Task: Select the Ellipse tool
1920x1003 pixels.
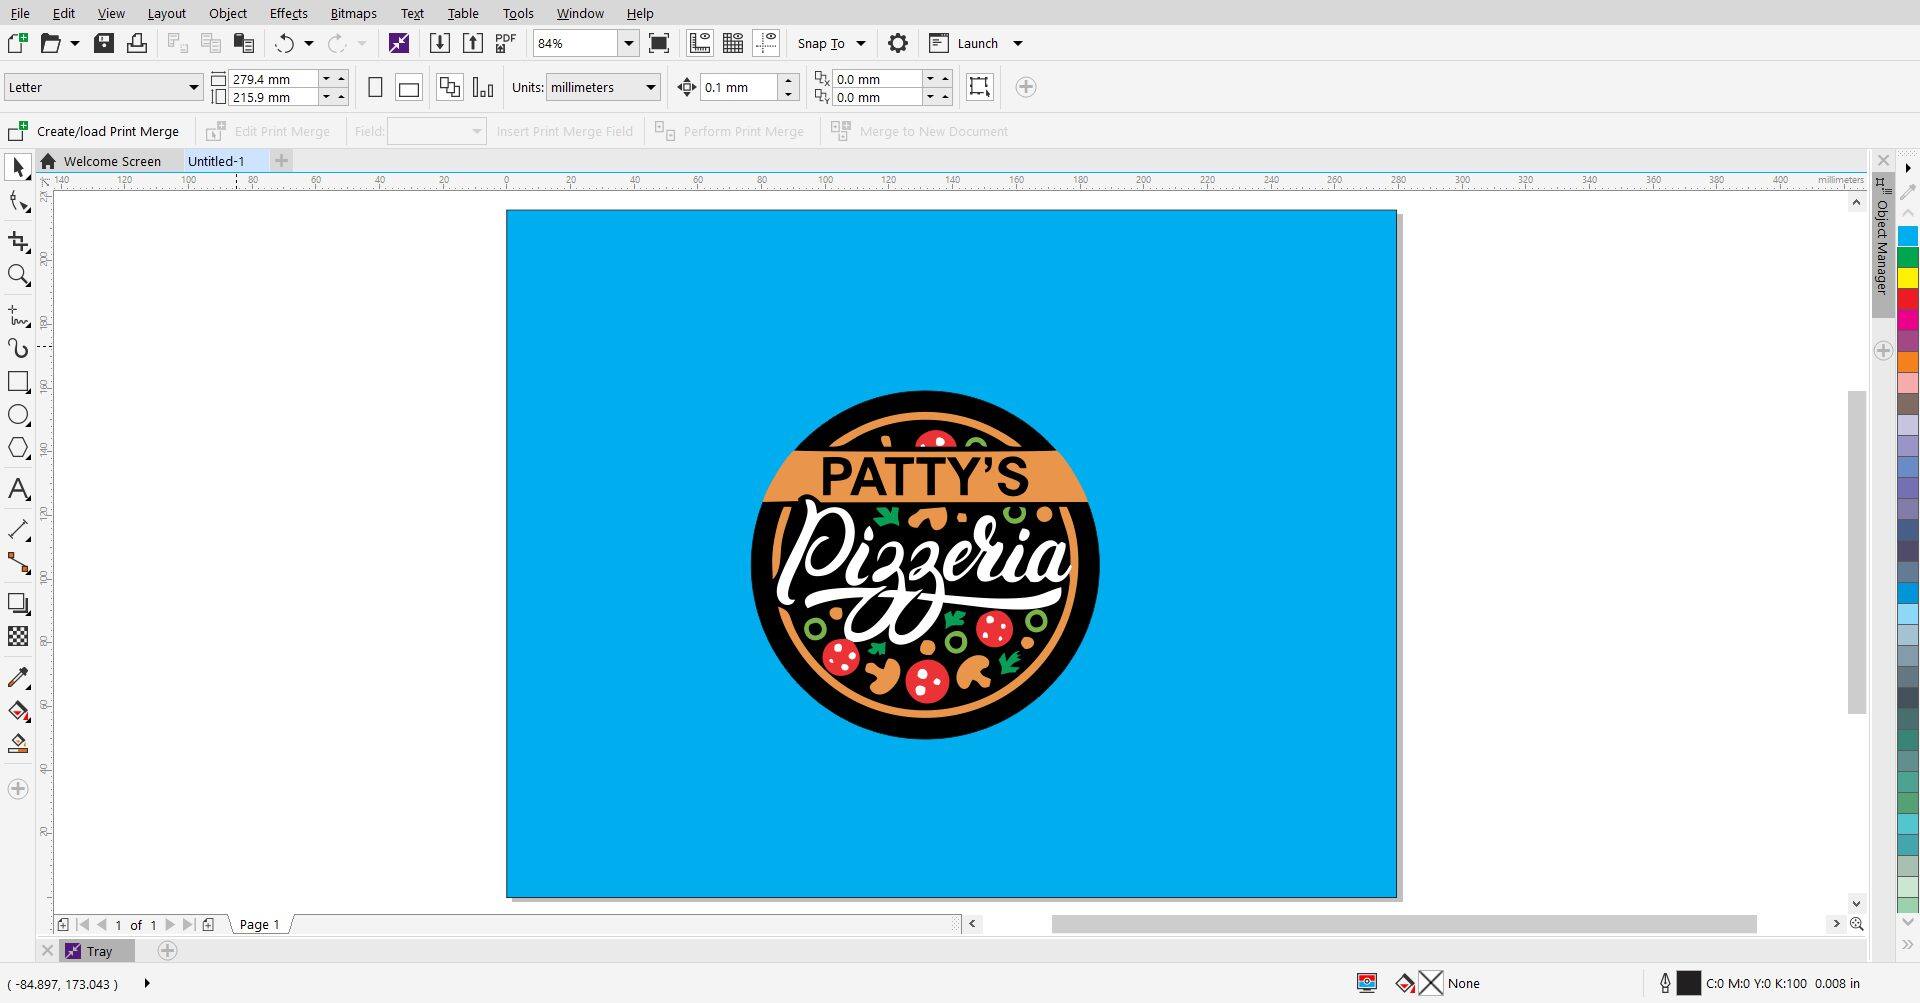Action: tap(17, 415)
